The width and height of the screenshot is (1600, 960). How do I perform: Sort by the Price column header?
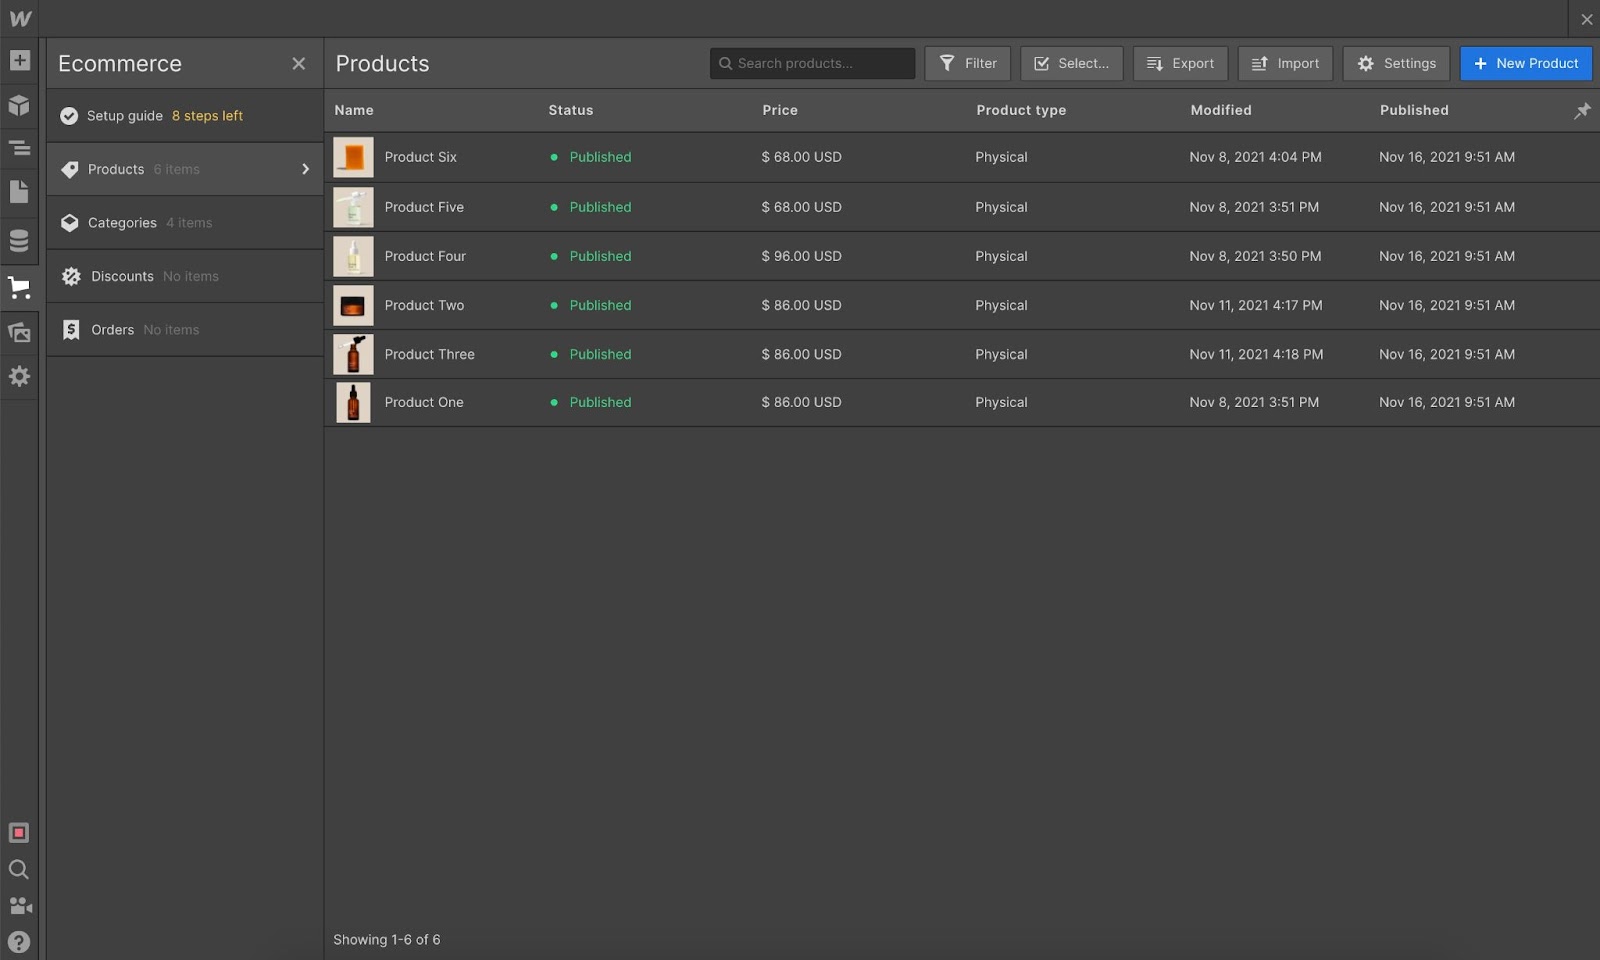(x=780, y=110)
